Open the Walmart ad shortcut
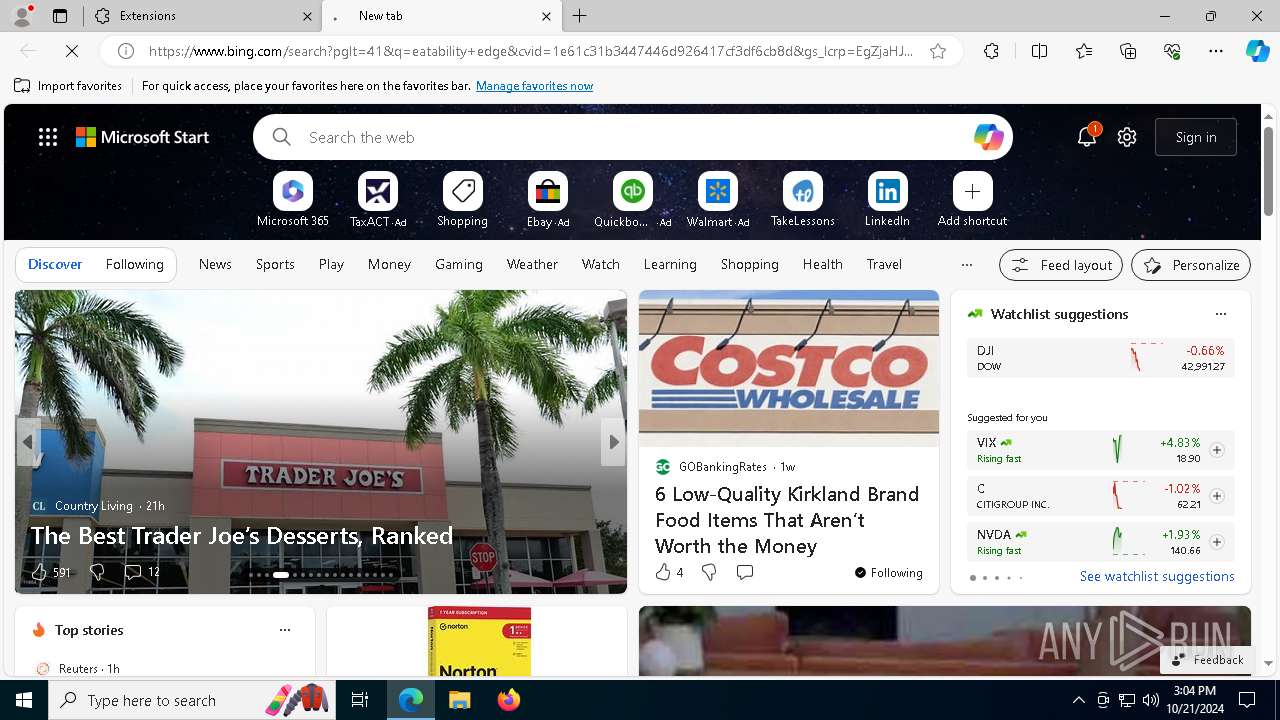Image resolution: width=1280 pixels, height=720 pixels. tap(717, 200)
